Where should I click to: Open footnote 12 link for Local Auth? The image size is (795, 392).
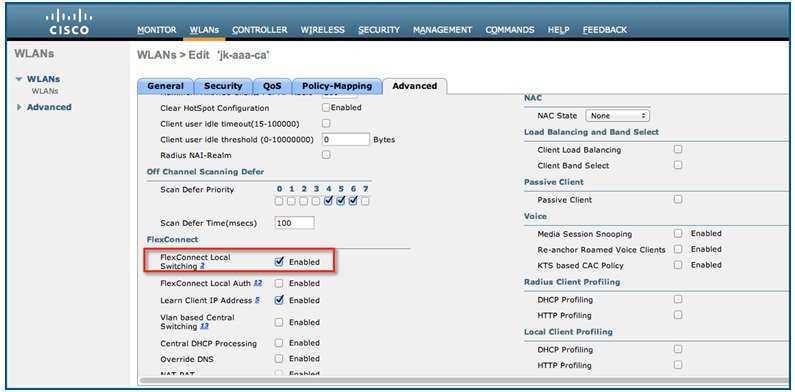(x=258, y=283)
